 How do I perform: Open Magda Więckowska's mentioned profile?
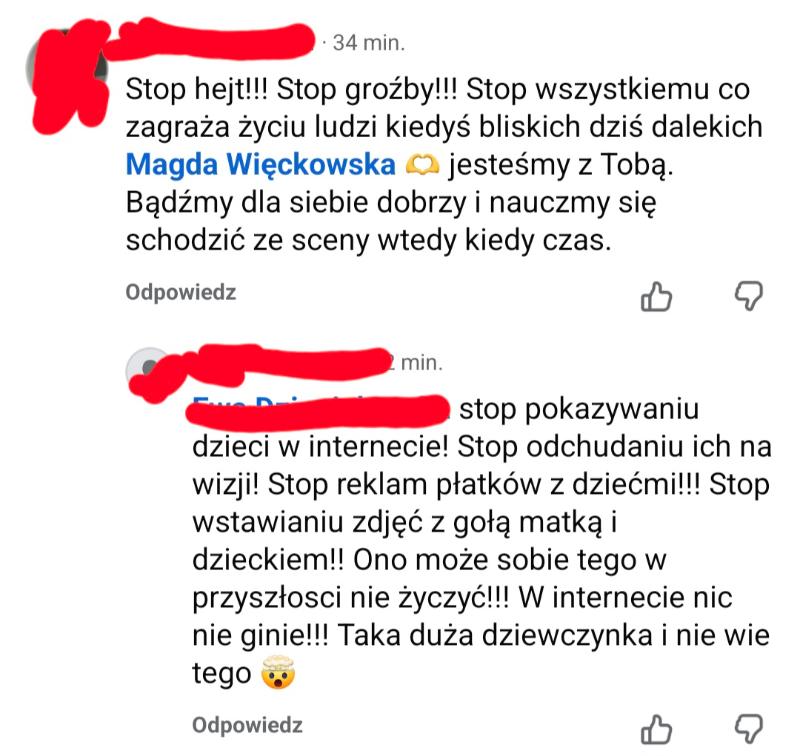tap(260, 165)
